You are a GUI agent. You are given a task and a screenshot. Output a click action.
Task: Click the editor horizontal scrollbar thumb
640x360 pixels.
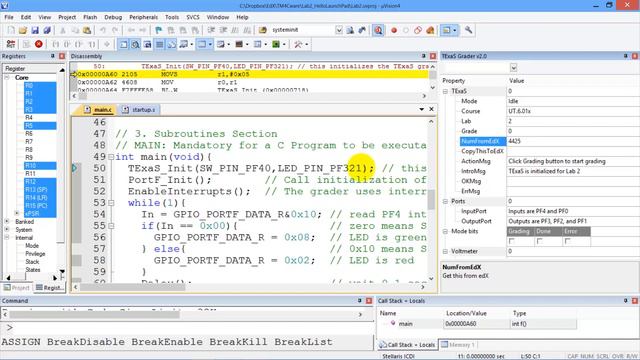(133, 287)
